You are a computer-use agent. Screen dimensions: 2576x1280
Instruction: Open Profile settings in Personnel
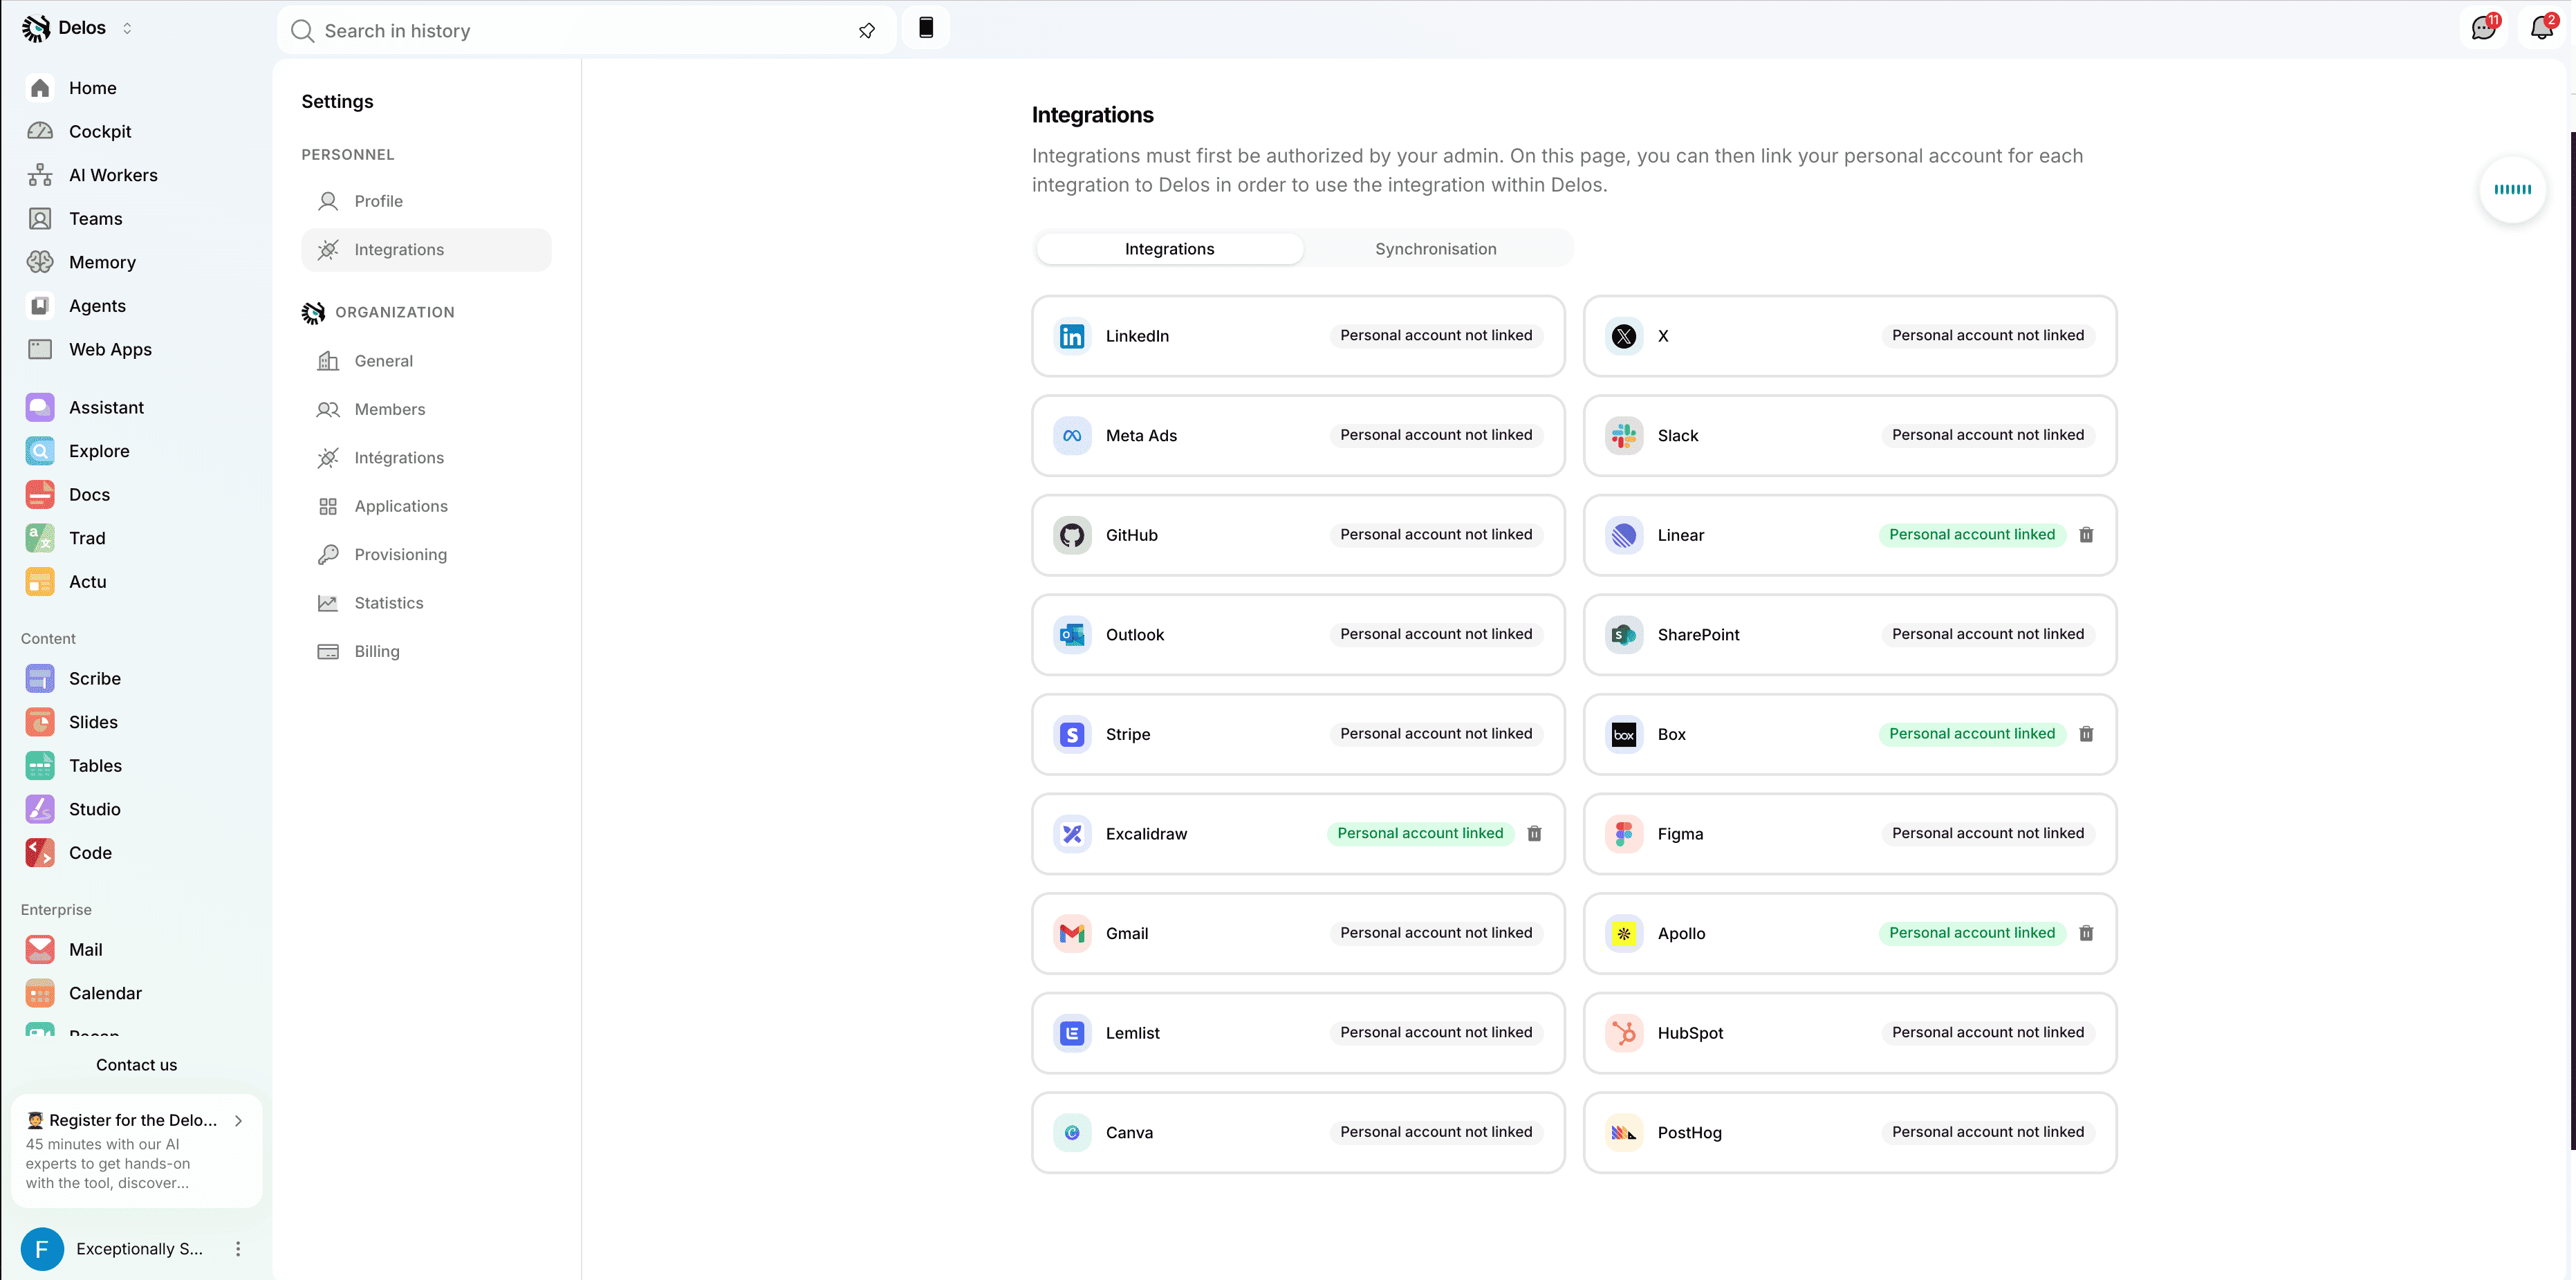coord(426,201)
